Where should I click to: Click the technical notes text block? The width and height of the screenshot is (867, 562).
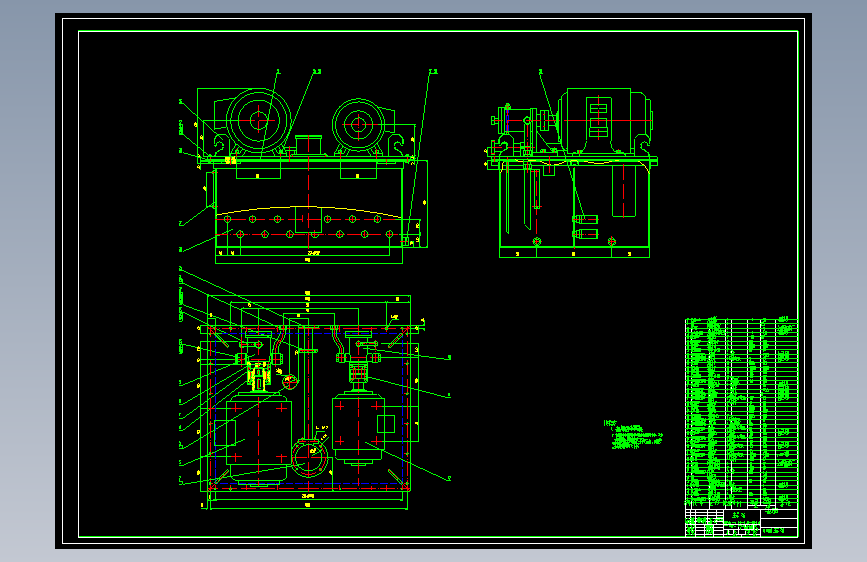point(633,434)
